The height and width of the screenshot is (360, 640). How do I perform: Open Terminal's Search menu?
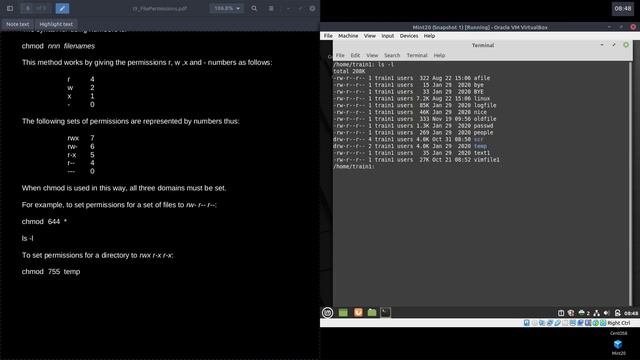click(392, 55)
